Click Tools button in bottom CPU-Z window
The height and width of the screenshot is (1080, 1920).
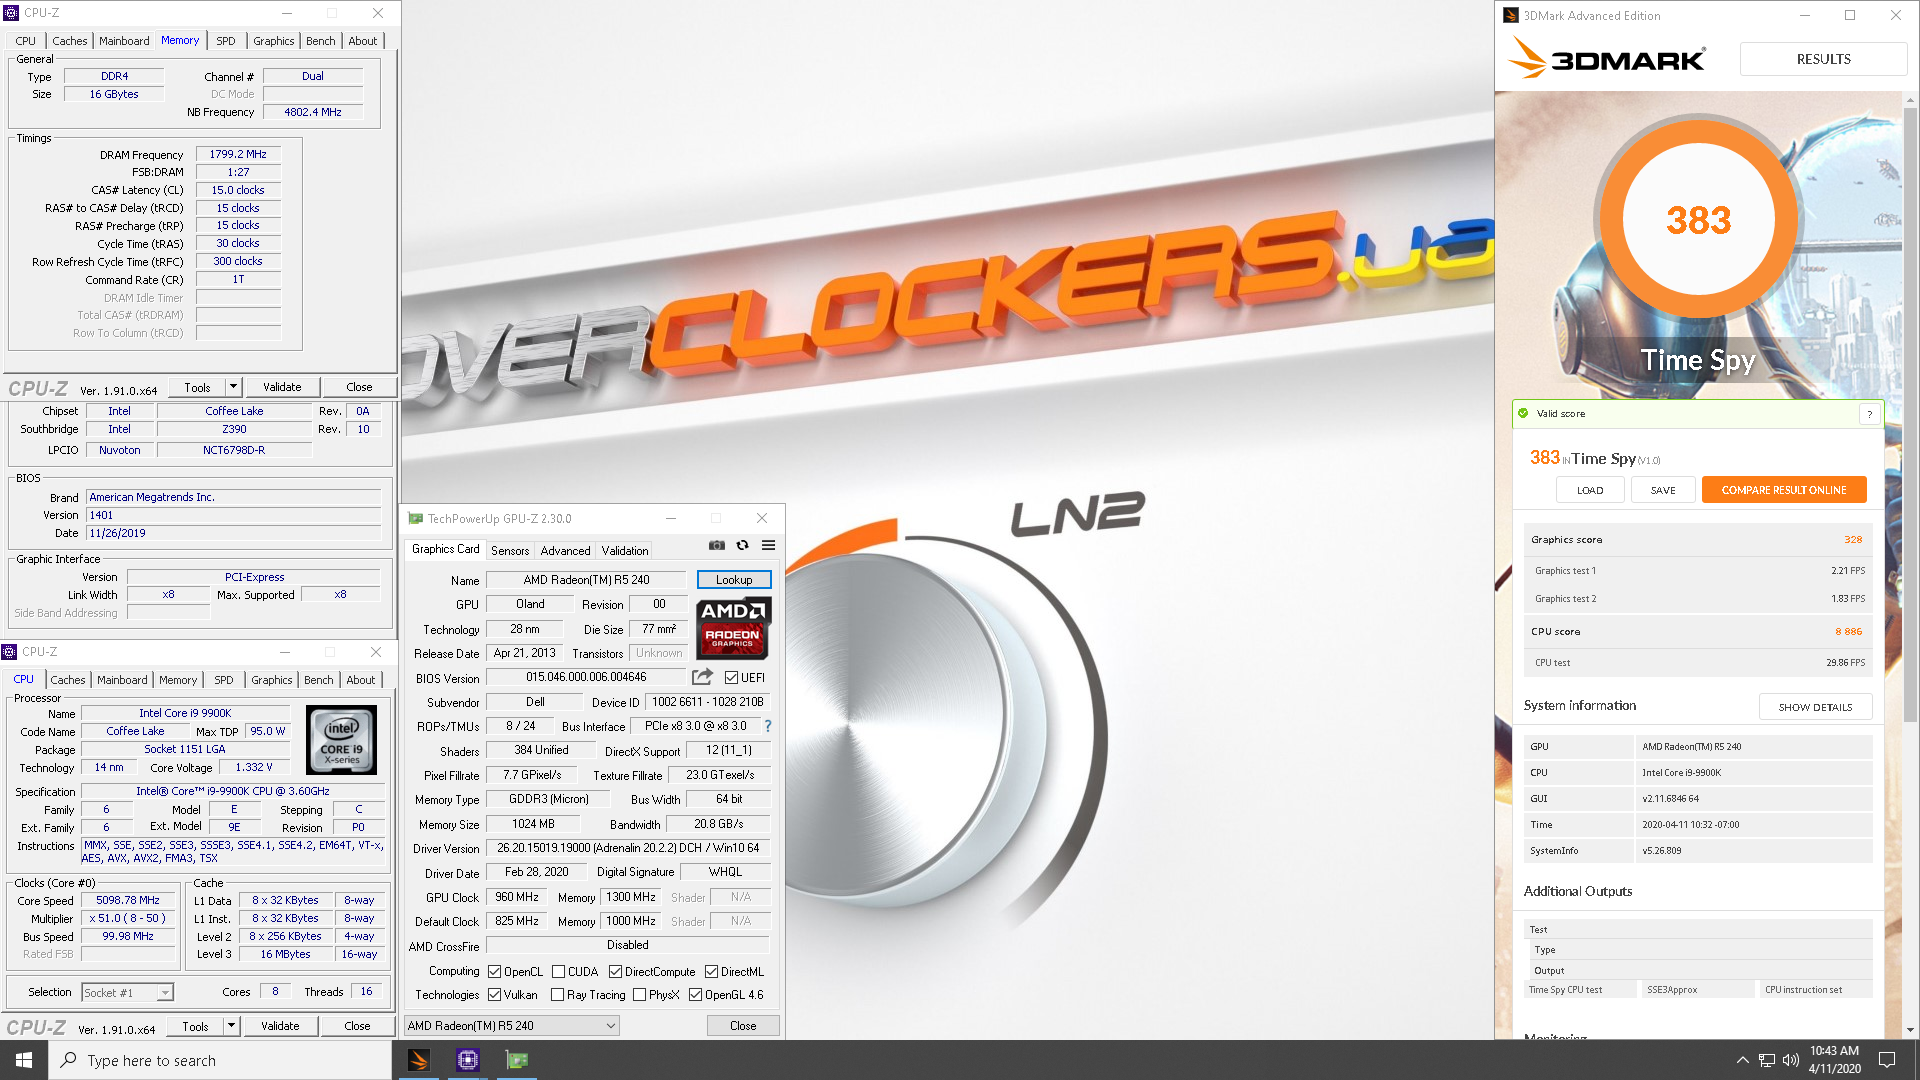196,1026
